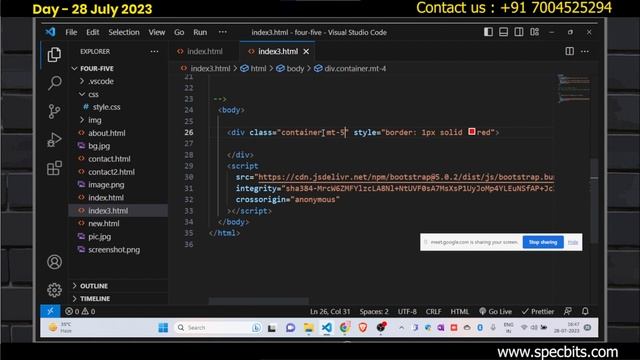The height and width of the screenshot is (360, 640).
Task: Click the code minimap
Action: click(x=573, y=88)
